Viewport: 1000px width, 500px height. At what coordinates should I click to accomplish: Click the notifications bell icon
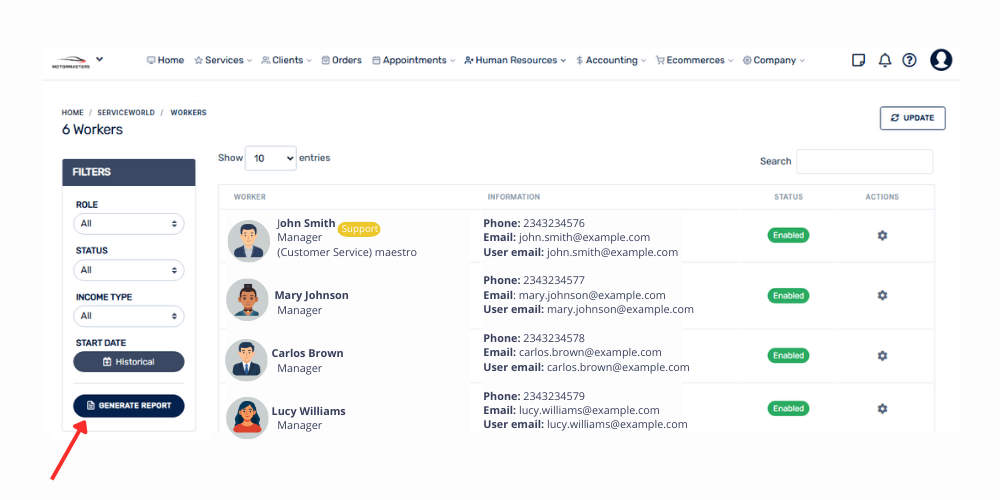pyautogui.click(x=884, y=60)
